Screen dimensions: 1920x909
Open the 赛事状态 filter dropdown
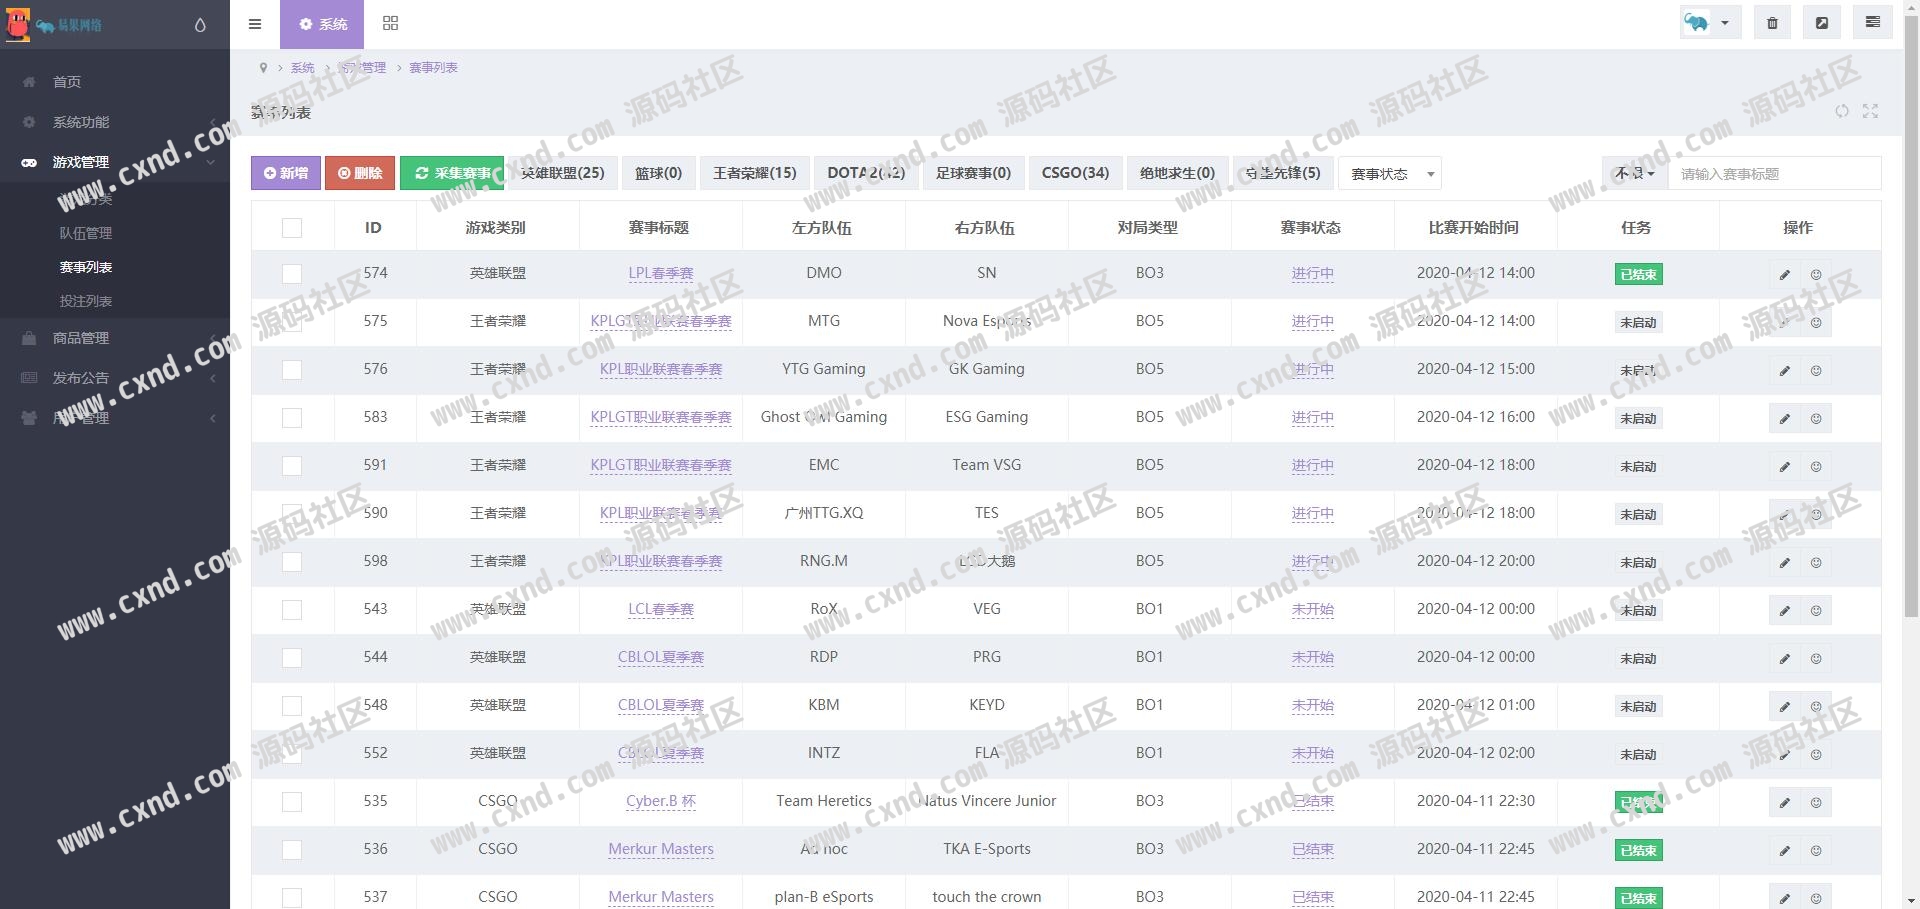[x=1389, y=174]
